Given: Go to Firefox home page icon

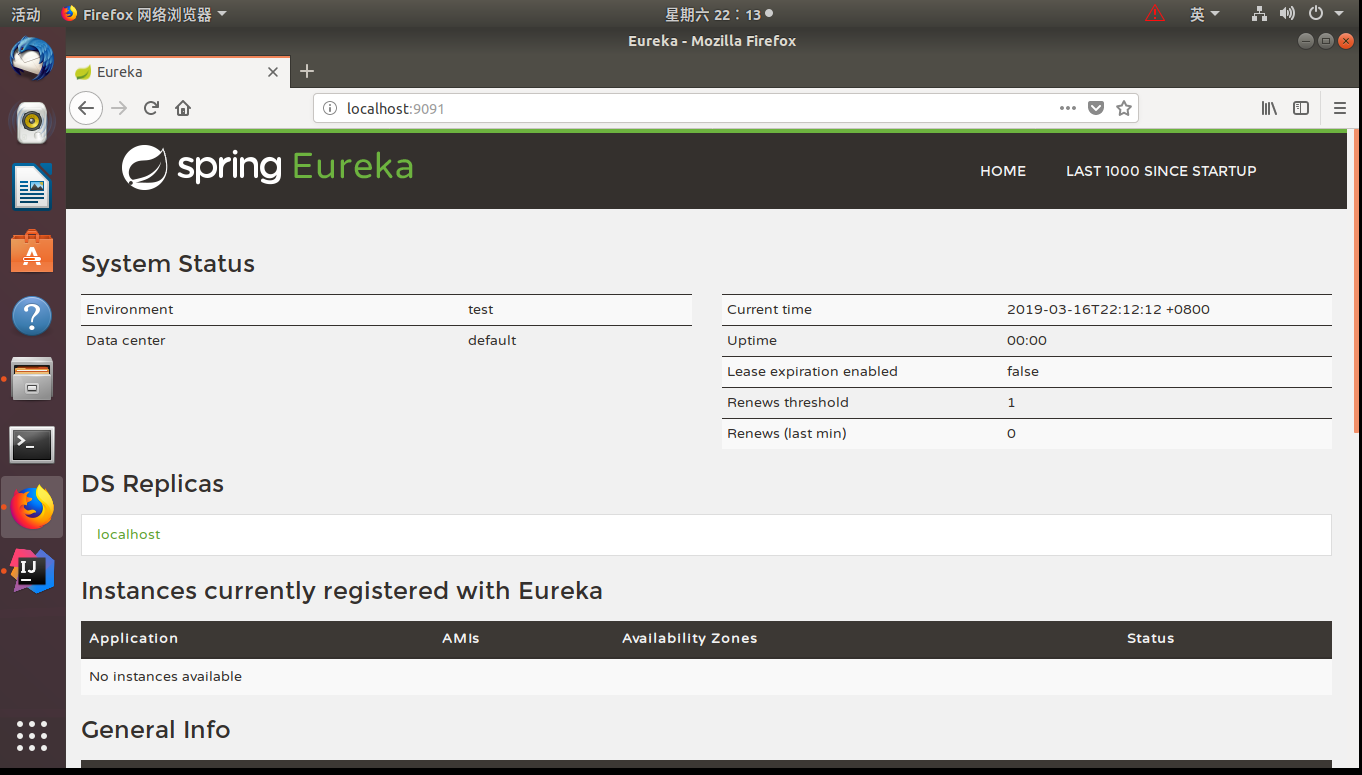Looking at the screenshot, I should coord(183,108).
